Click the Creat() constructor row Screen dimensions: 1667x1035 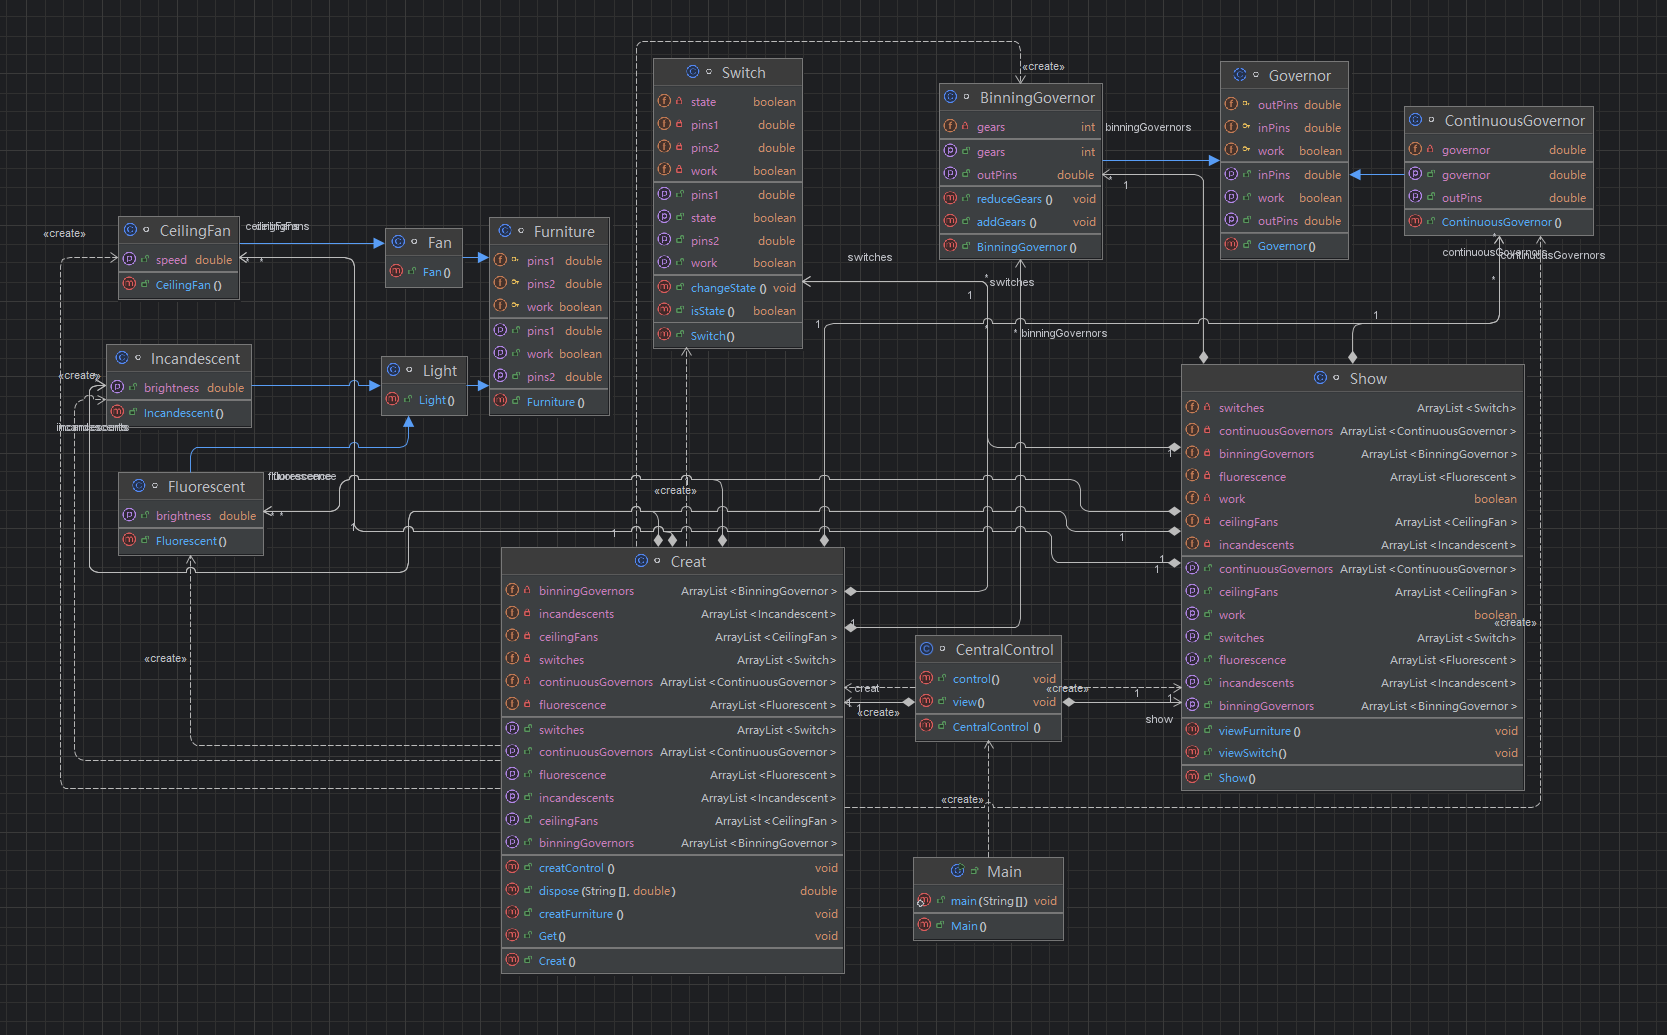[x=673, y=961]
